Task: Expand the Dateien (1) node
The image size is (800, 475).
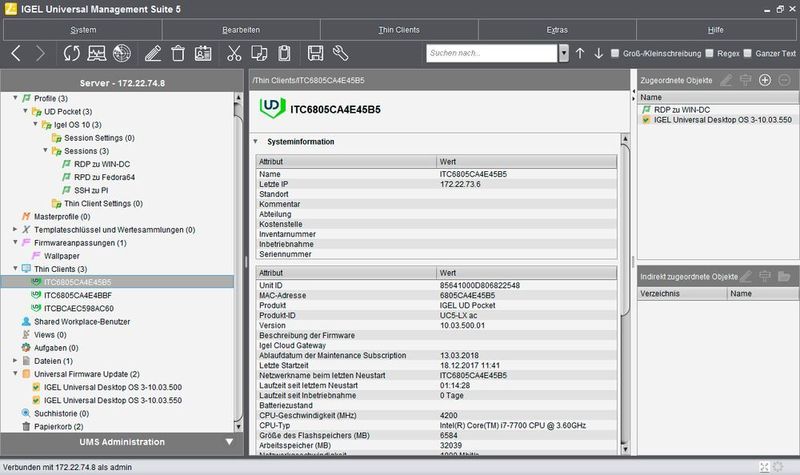Action: [15, 360]
